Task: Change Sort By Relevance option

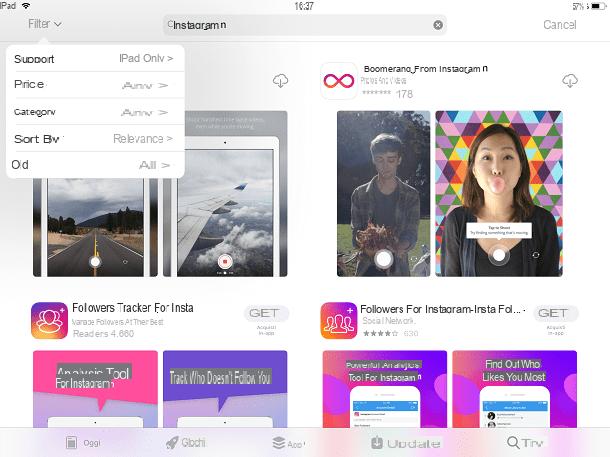Action: click(95, 139)
